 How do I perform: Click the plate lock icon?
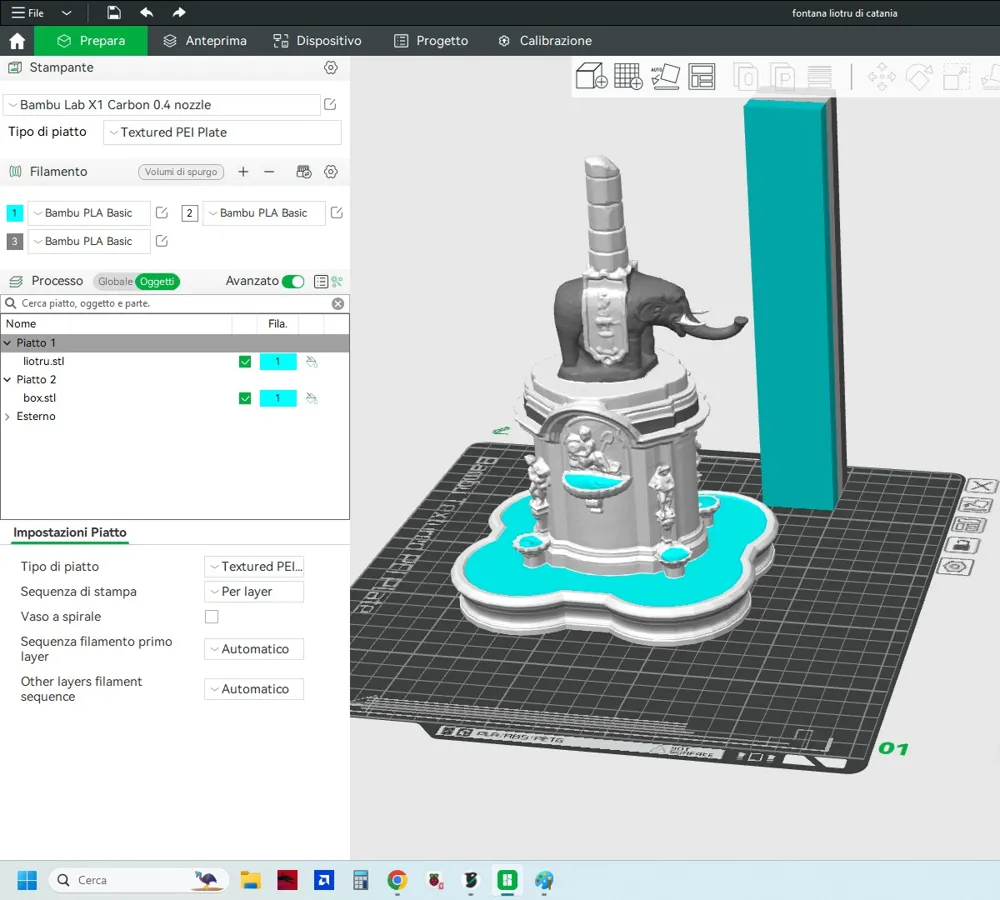960,545
